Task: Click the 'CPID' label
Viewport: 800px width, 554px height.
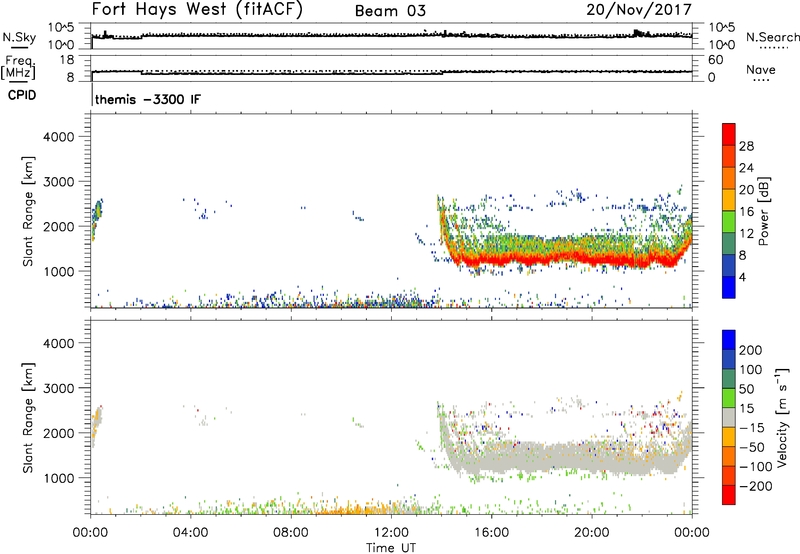Action: (x=22, y=95)
